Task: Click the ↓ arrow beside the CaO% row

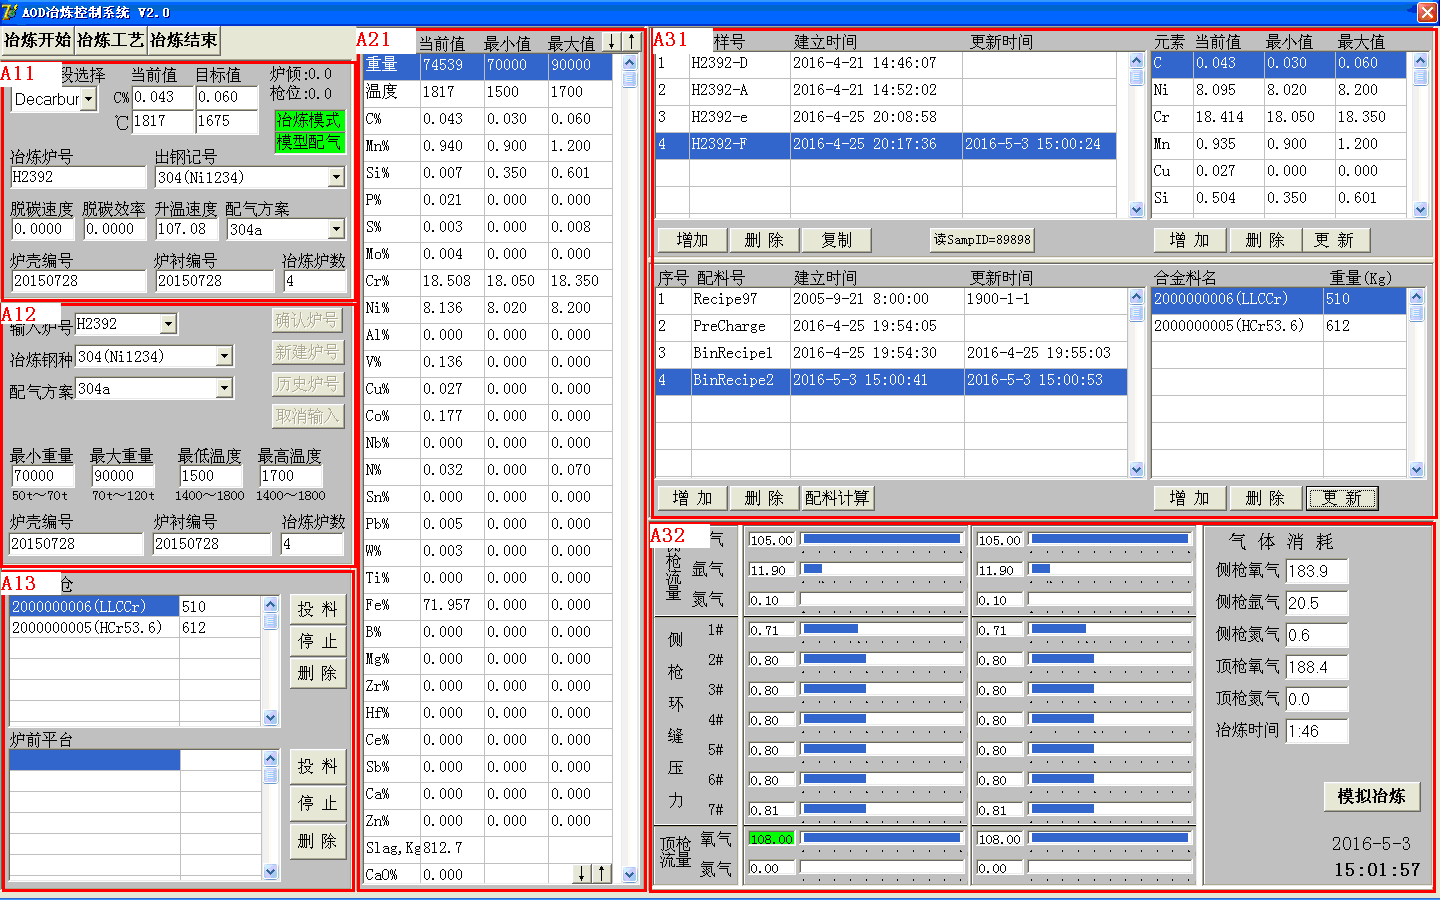Action: [x=582, y=874]
